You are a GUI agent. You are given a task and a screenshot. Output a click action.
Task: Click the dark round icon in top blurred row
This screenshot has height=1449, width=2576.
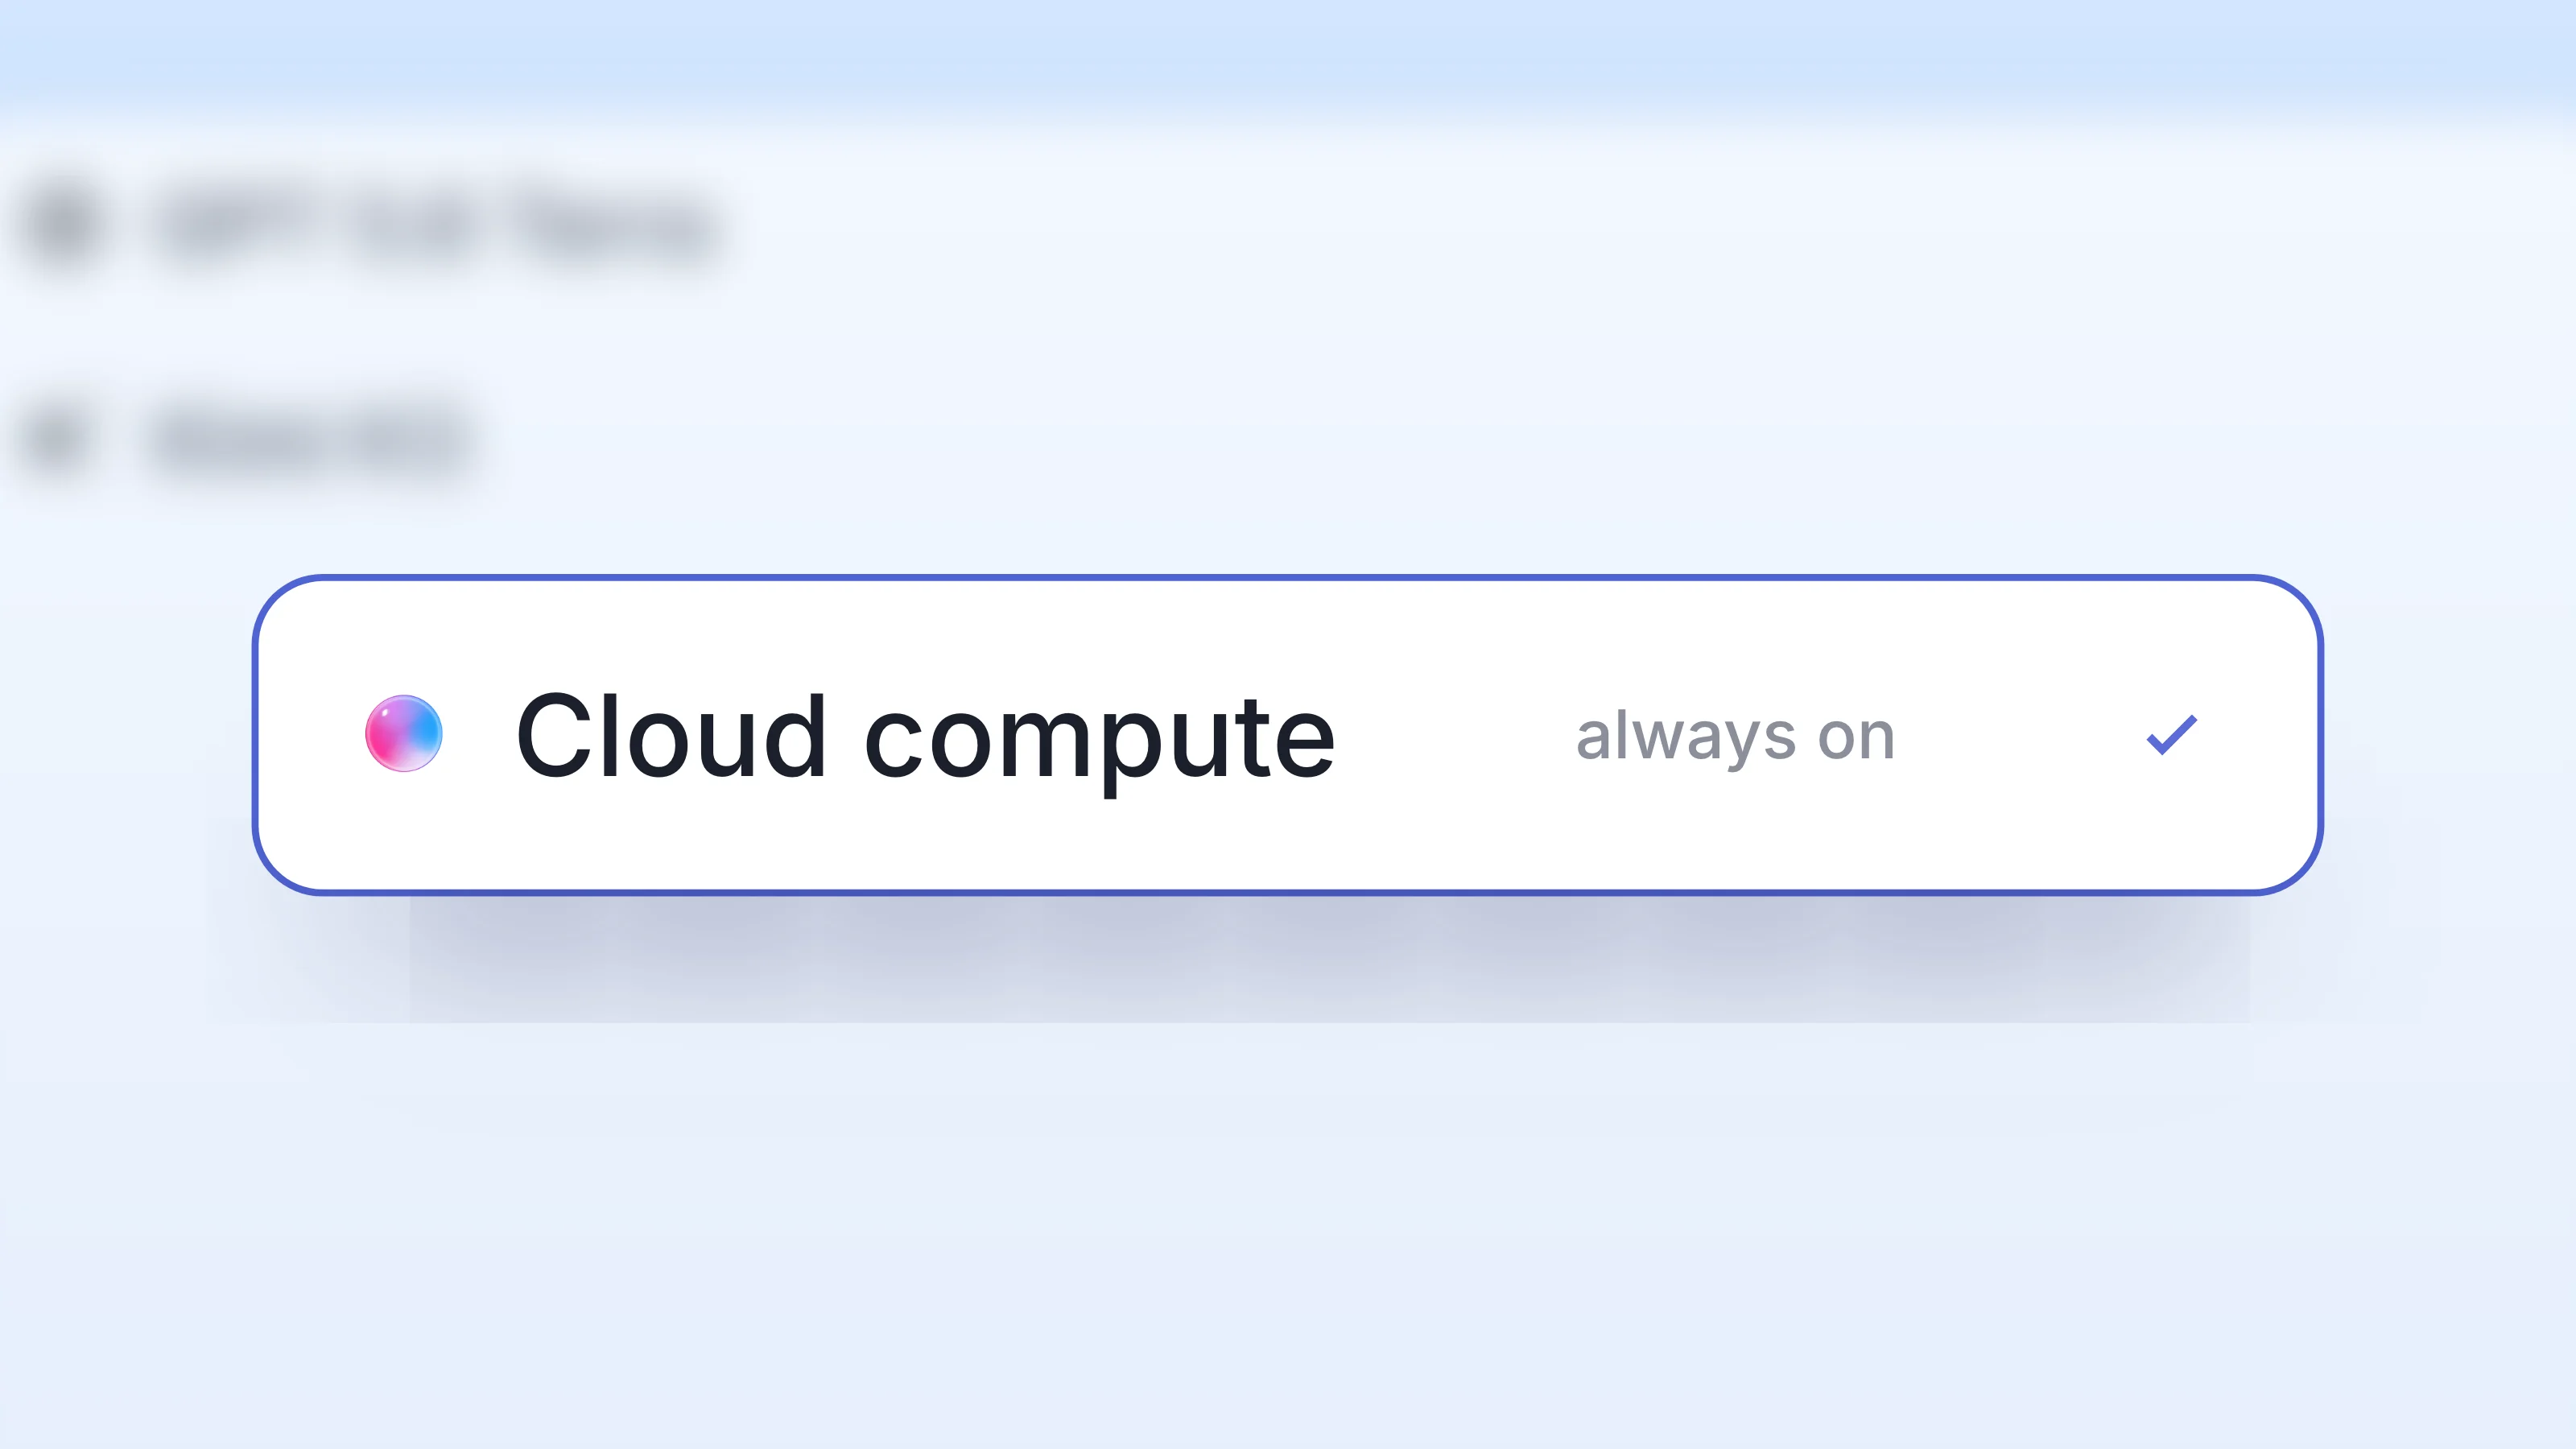point(63,226)
